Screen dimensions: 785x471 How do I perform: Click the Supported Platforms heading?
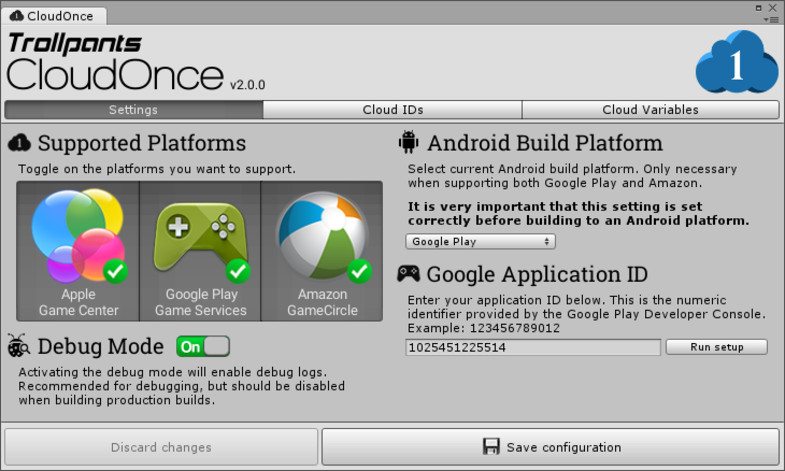[142, 143]
